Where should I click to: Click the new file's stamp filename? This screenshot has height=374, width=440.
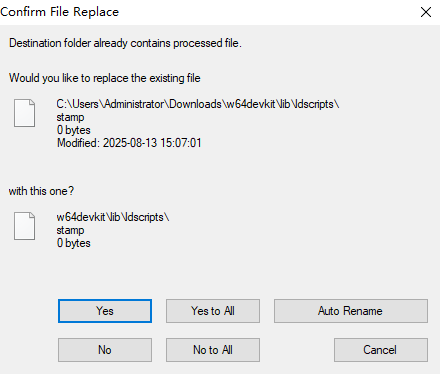(x=70, y=230)
